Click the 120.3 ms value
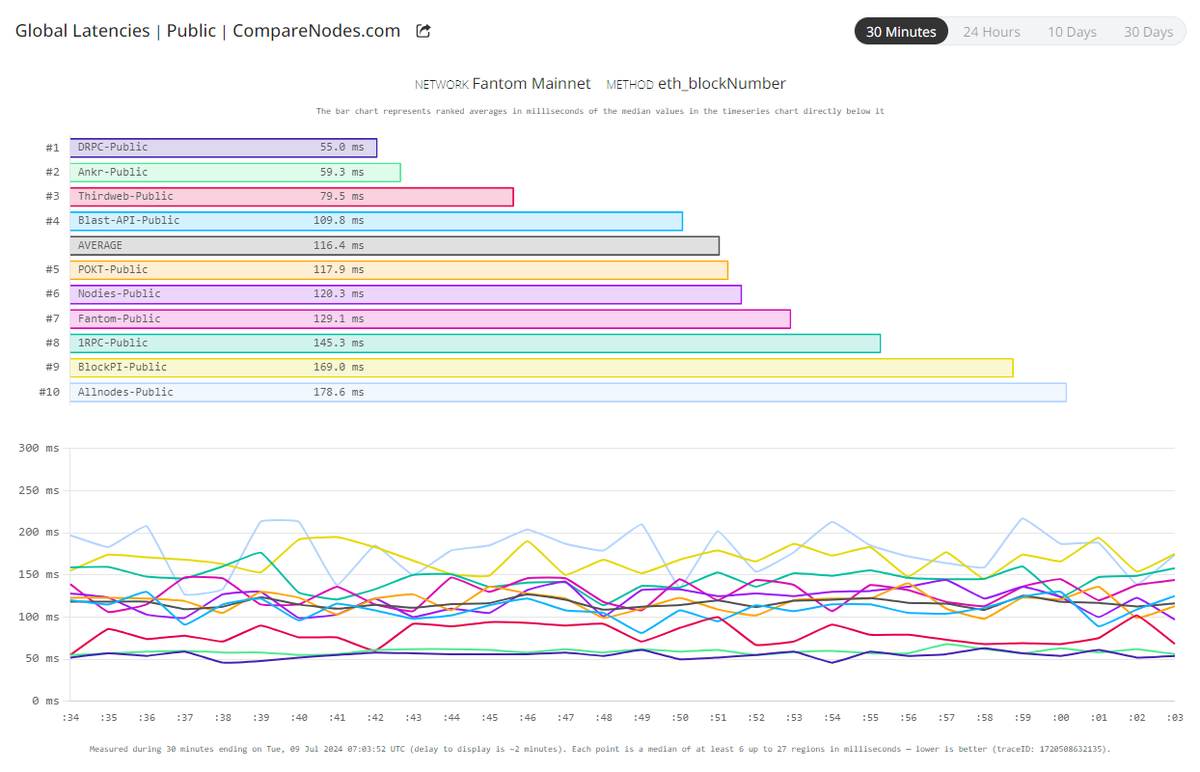 [339, 294]
